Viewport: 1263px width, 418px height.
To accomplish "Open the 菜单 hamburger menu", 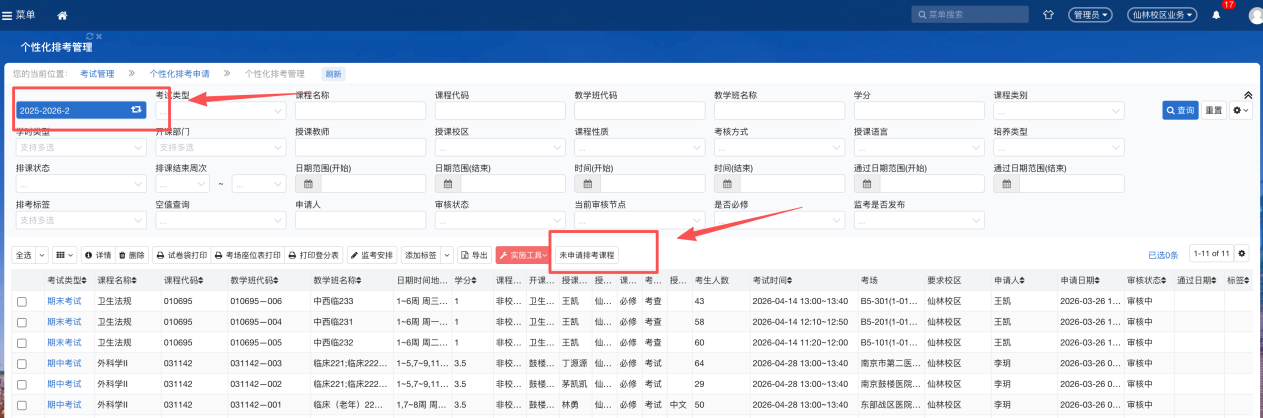I will coord(19,15).
